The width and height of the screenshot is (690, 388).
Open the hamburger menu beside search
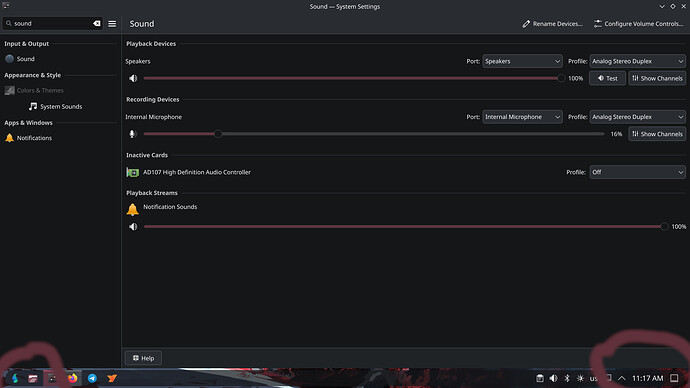[x=112, y=24]
